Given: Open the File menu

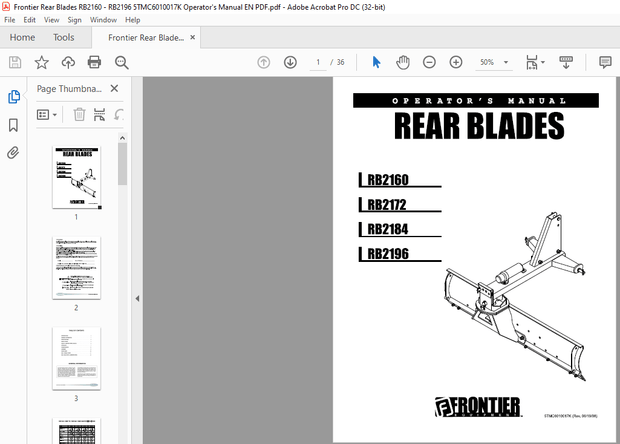Looking at the screenshot, I should pos(9,20).
